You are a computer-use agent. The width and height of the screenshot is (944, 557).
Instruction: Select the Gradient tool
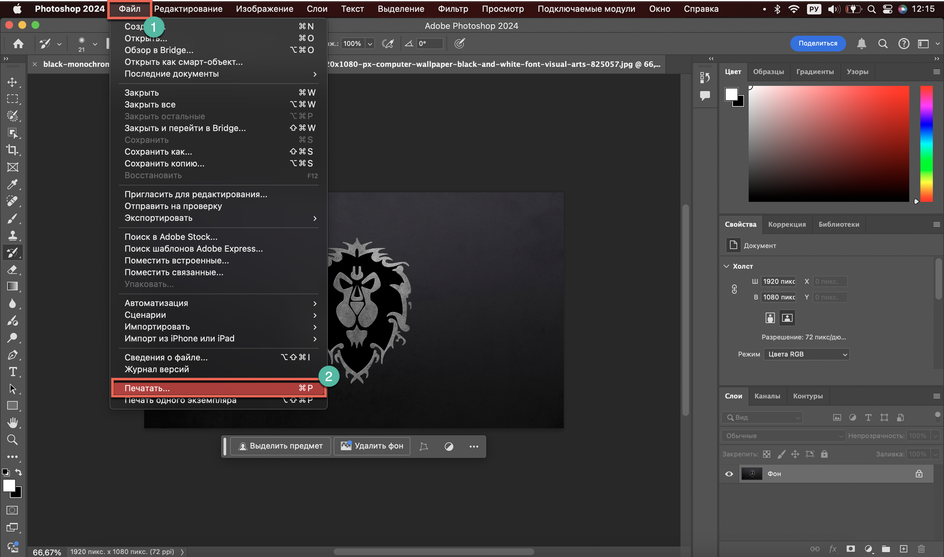12,287
